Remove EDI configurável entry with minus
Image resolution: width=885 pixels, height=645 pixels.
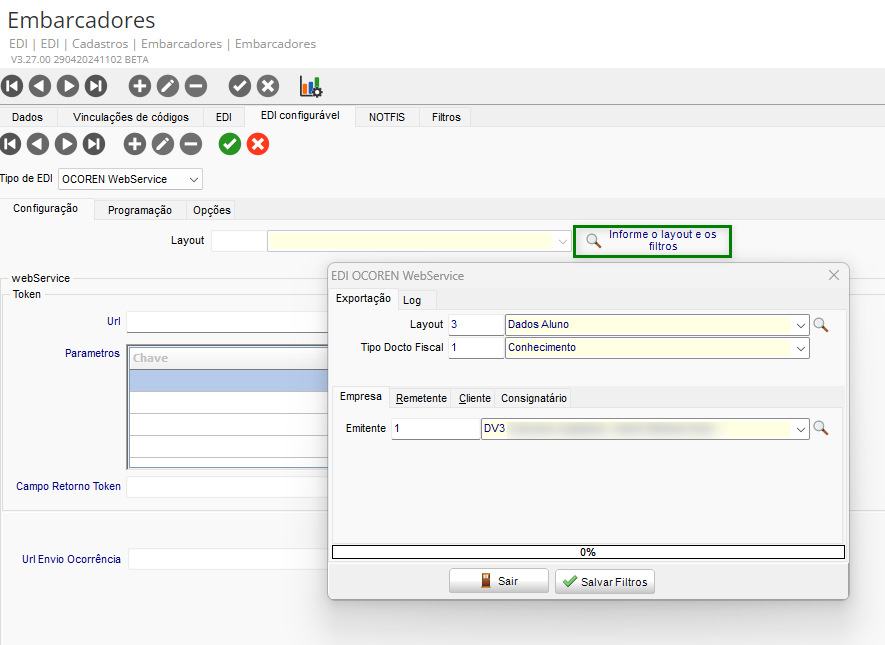191,144
